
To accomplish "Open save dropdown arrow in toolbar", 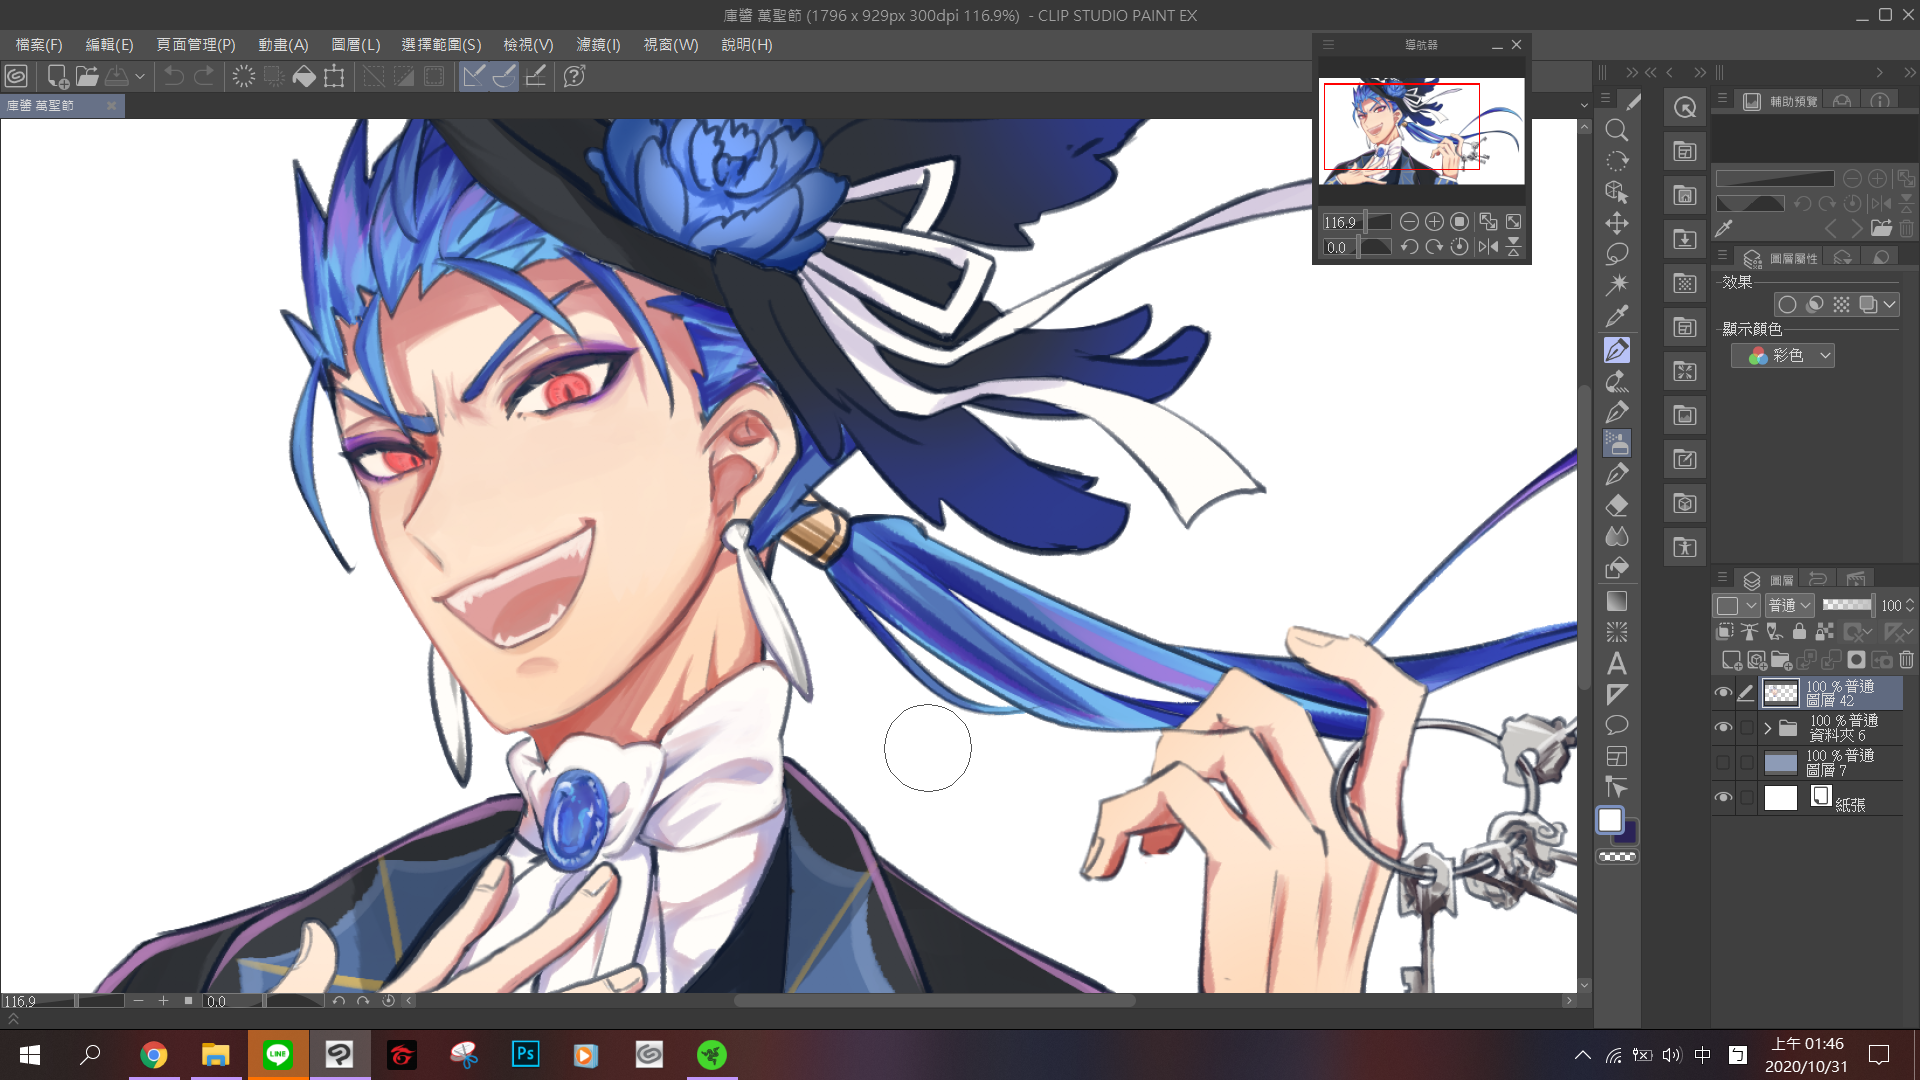I will coord(140,76).
